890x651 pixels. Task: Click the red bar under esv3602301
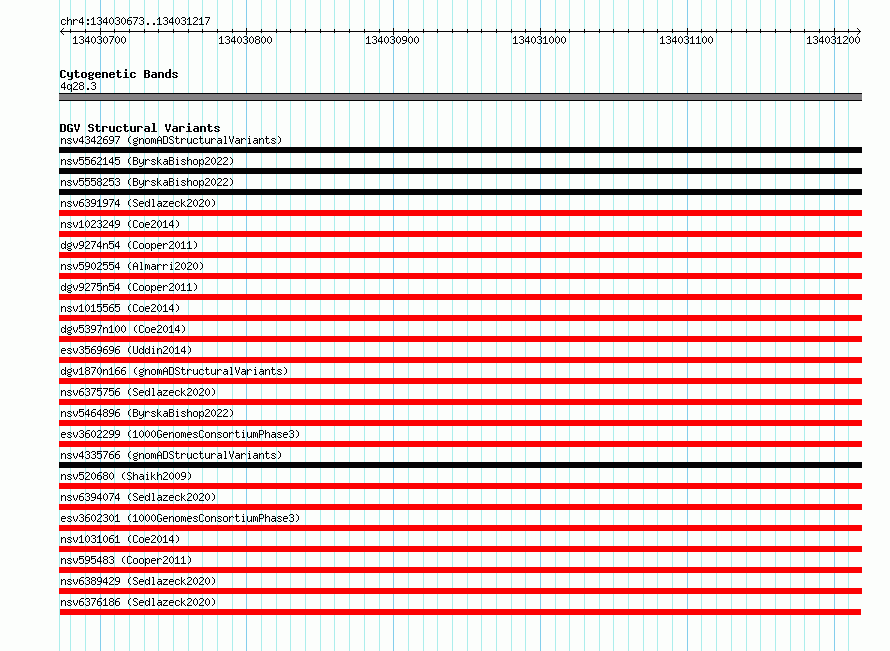[460, 528]
